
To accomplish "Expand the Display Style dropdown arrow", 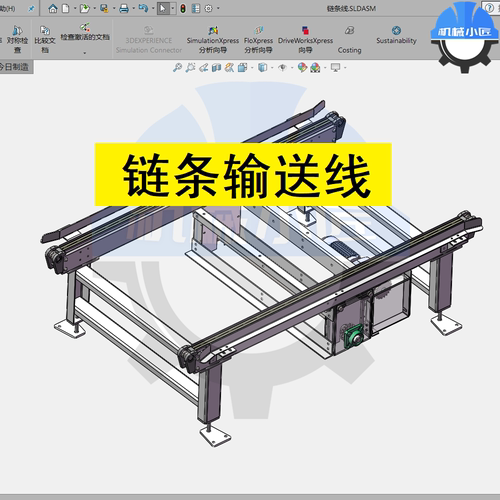I will pos(272,68).
